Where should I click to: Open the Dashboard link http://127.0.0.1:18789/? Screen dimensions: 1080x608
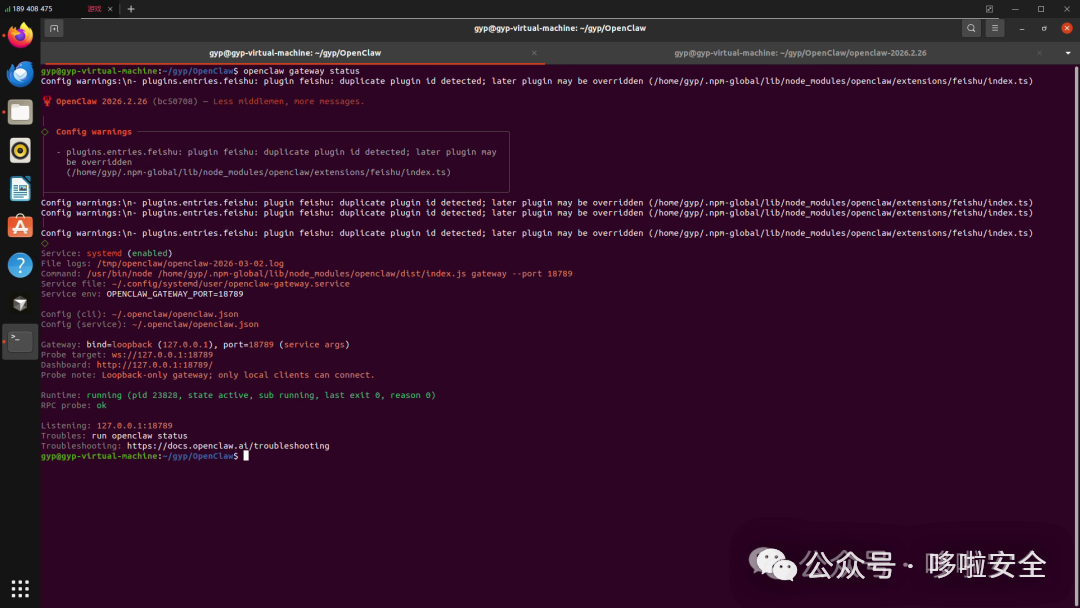click(154, 365)
